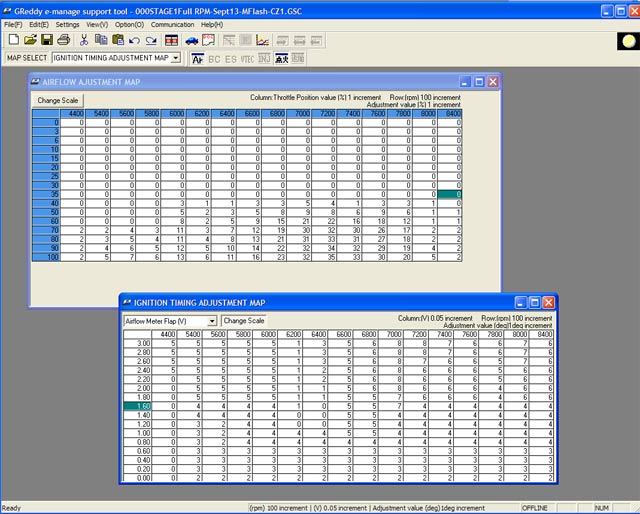This screenshot has width=640, height=514.
Task: Select the Cut scissors icon
Action: 84,40
